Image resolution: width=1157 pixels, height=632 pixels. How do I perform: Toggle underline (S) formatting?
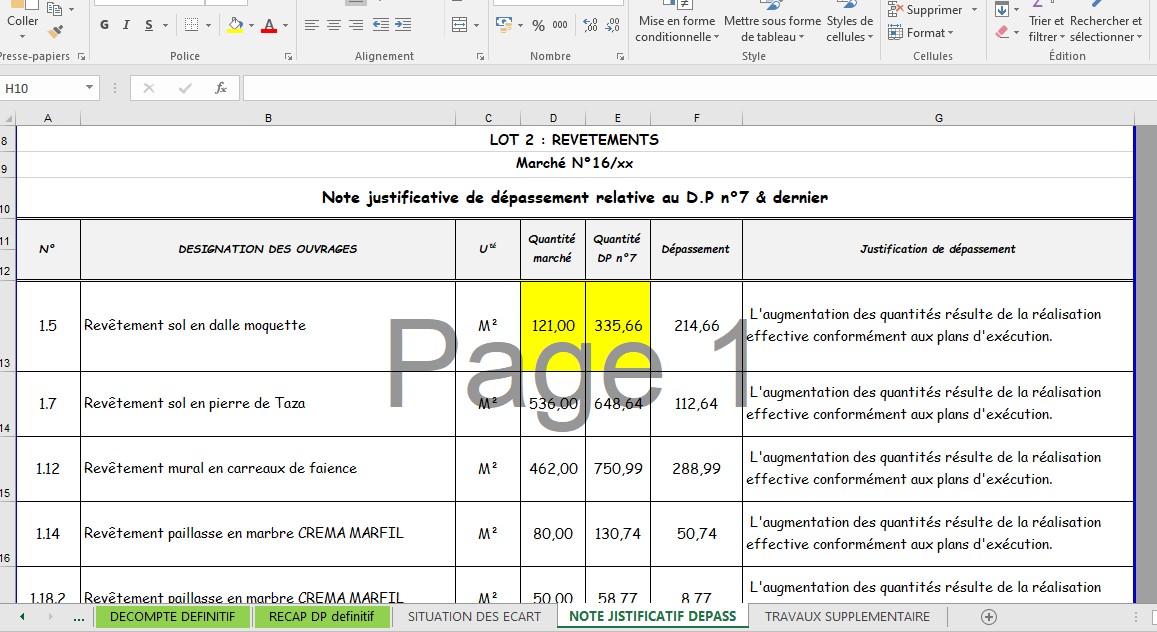148,25
